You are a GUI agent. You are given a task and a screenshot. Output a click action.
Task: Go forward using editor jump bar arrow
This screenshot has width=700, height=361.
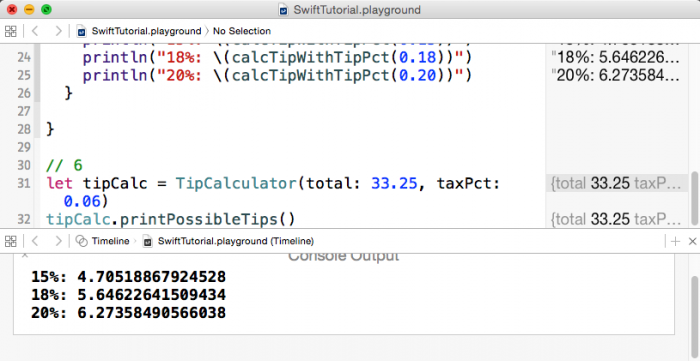coord(58,31)
